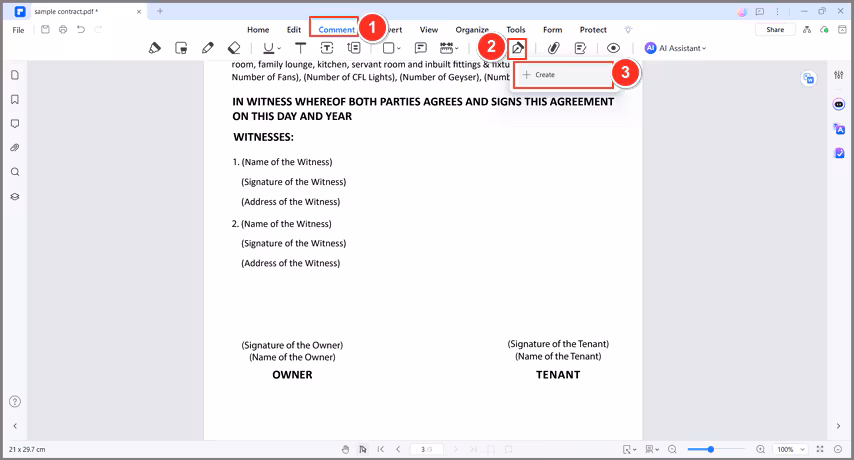Open the Comments panel in sidebar
This screenshot has height=460, width=854.
(15, 124)
